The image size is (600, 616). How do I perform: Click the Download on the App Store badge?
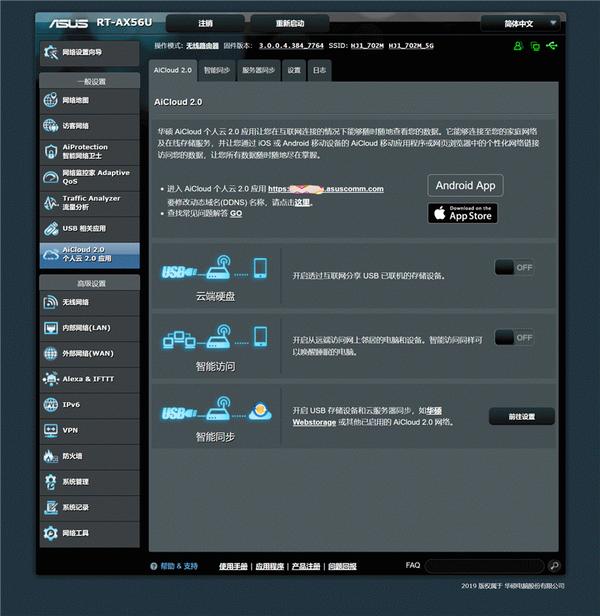tap(462, 213)
